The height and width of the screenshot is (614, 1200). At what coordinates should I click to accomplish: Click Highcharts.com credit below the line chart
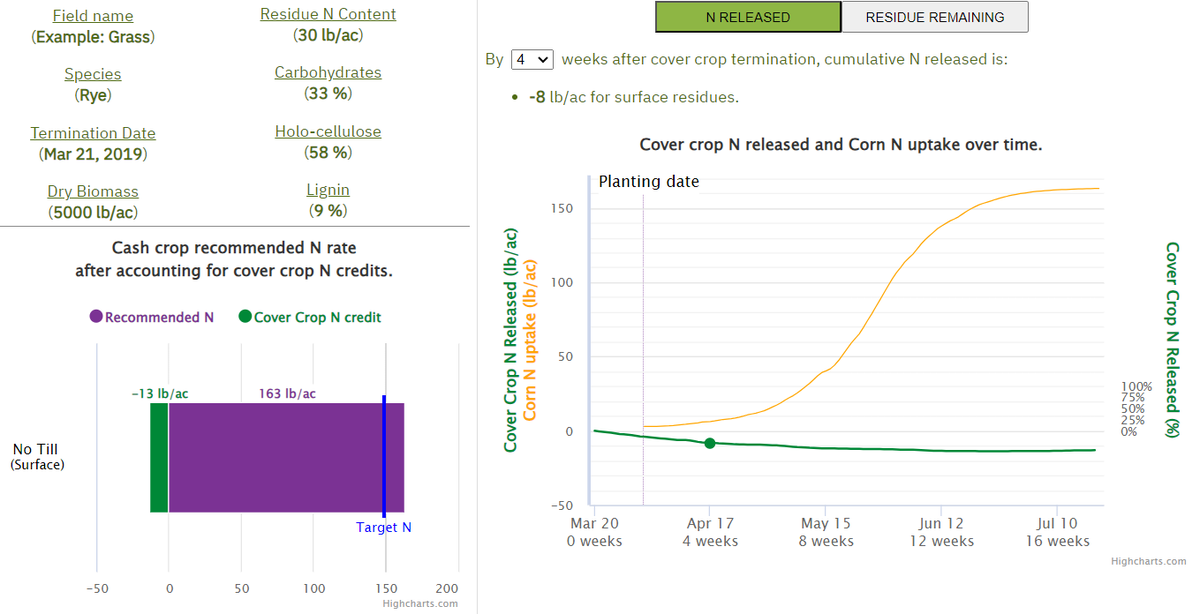(x=1149, y=561)
